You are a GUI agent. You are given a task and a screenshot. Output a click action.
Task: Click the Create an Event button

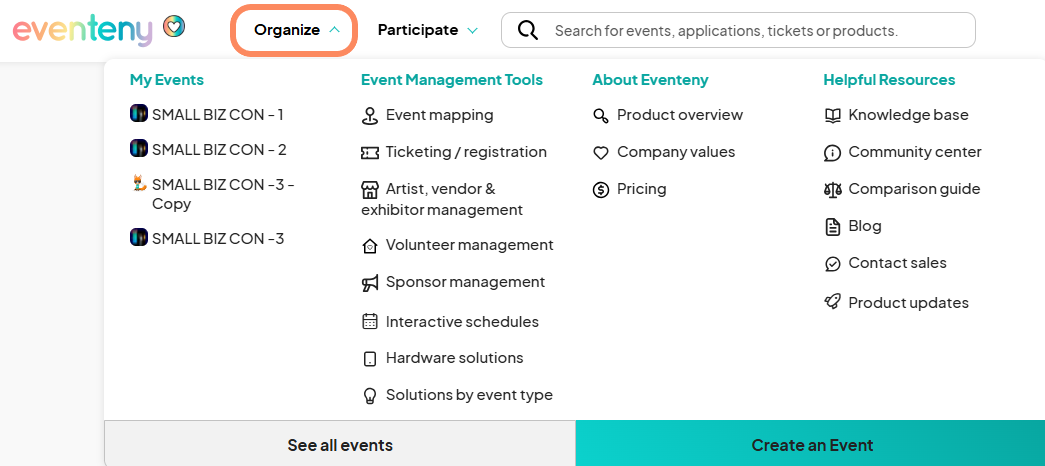point(810,443)
